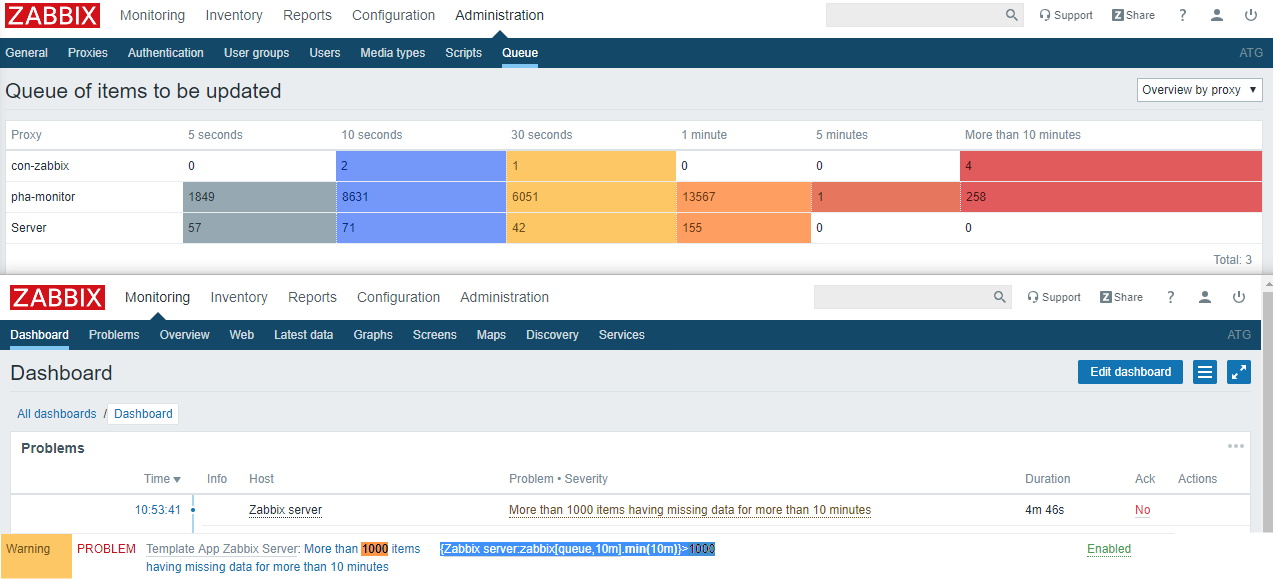
Task: Click the Edit dashboard button
Action: [x=1130, y=371]
